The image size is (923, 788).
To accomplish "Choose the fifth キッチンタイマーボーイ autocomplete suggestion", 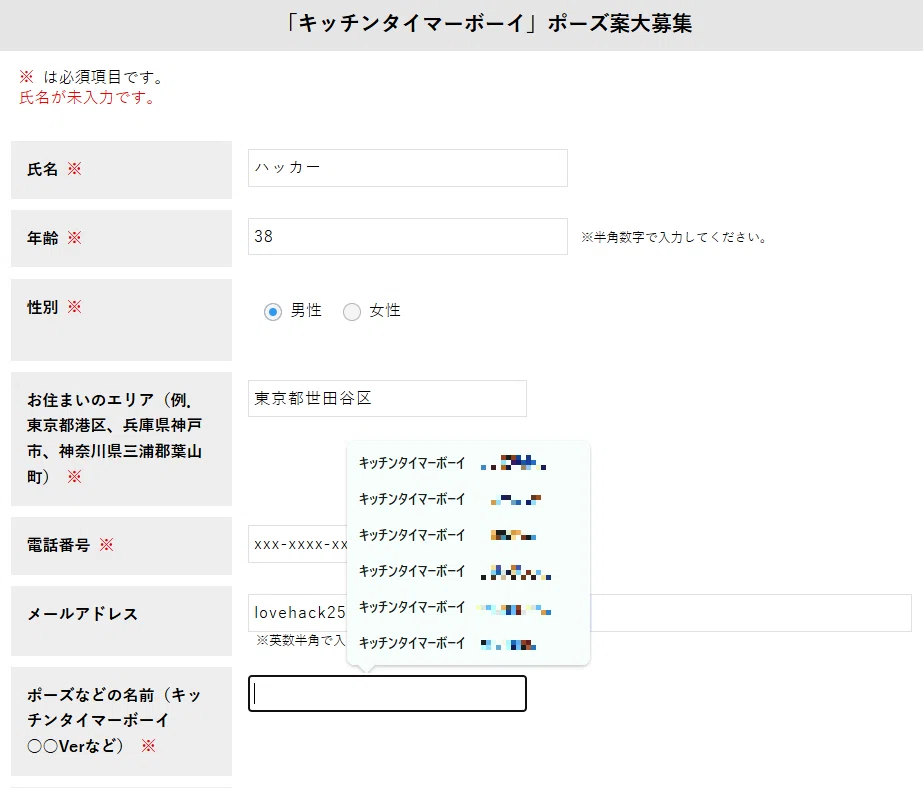I will pyautogui.click(x=468, y=607).
